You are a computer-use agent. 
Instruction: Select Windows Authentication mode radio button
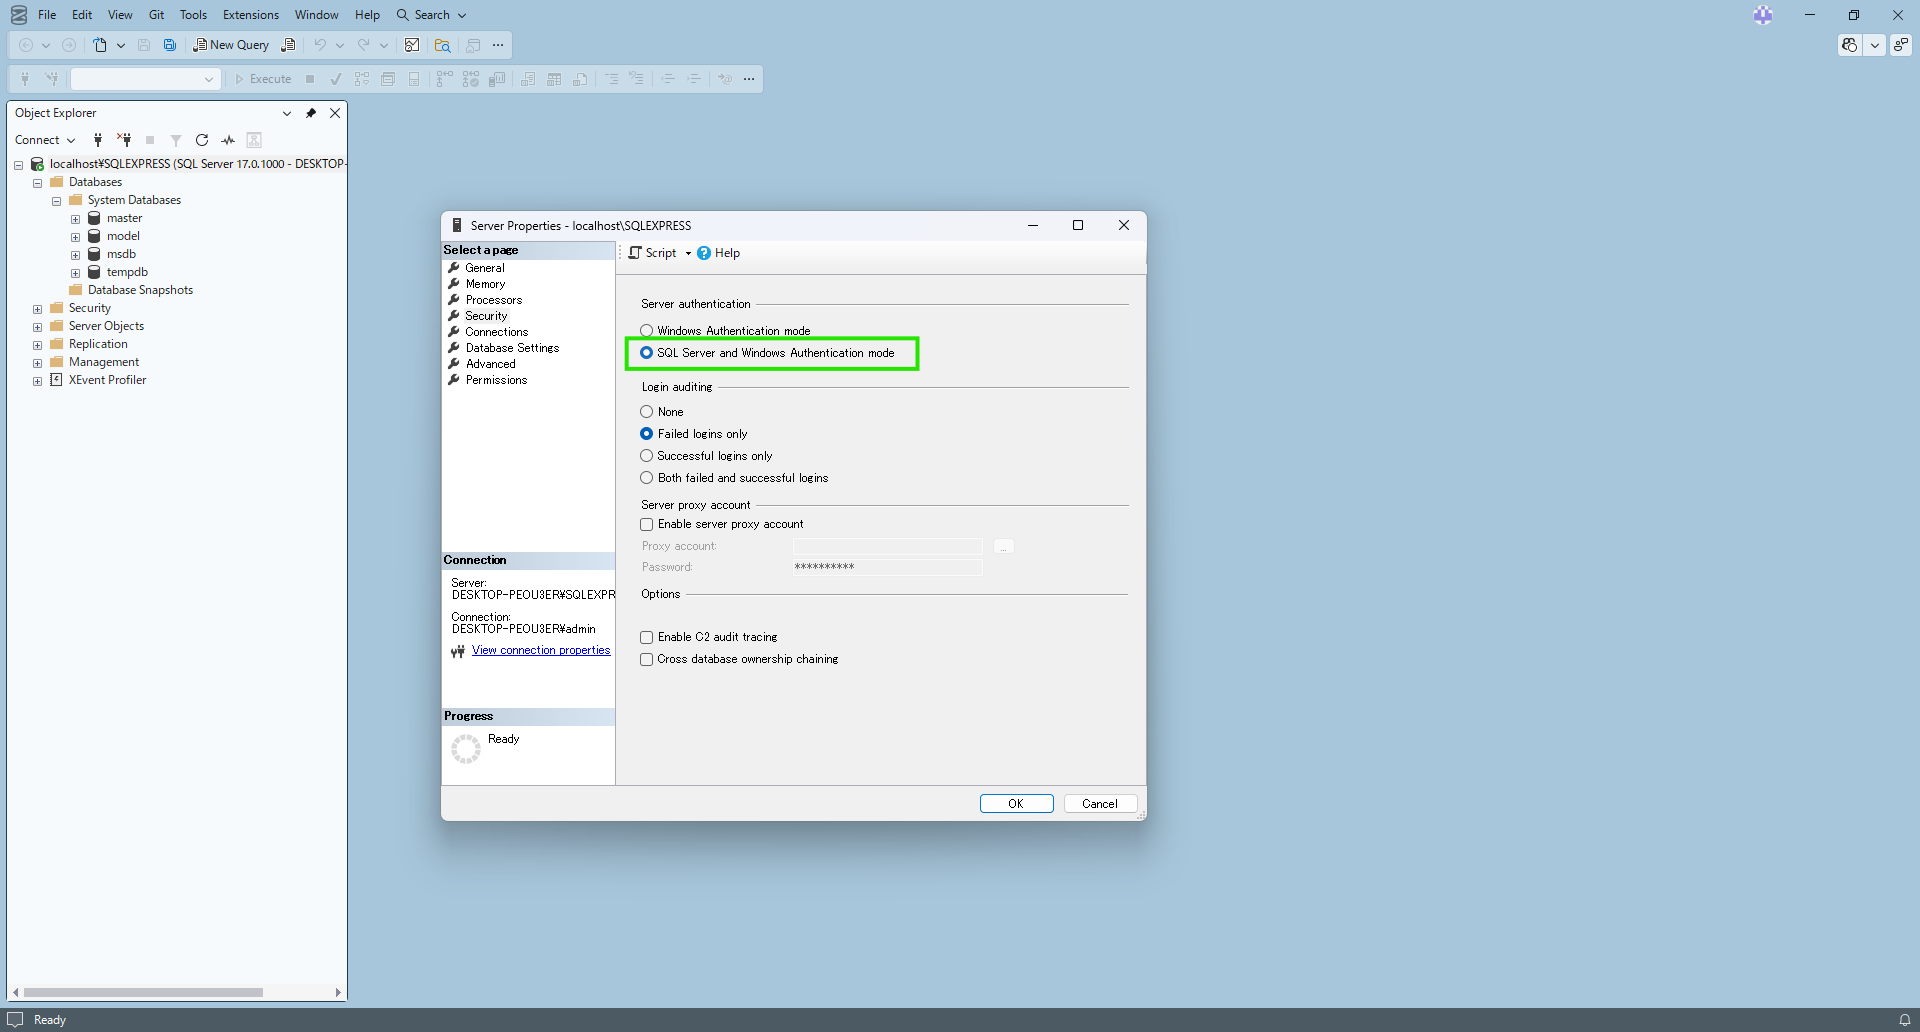[647, 331]
